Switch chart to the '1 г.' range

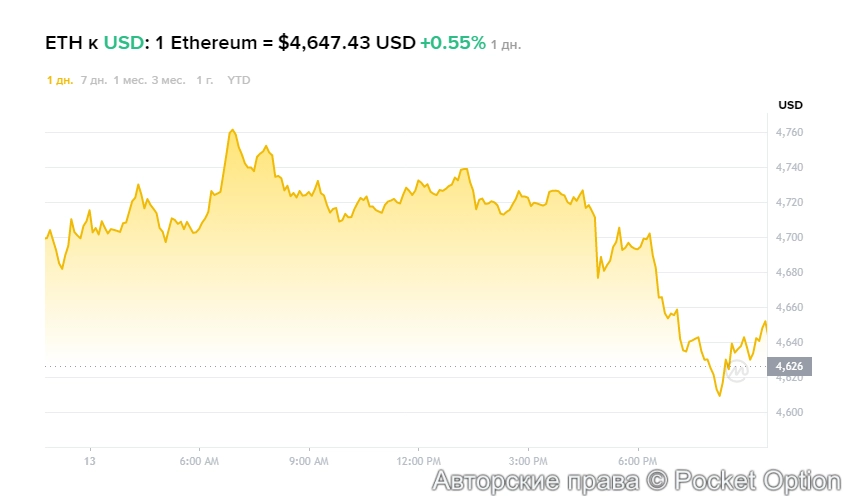205,80
